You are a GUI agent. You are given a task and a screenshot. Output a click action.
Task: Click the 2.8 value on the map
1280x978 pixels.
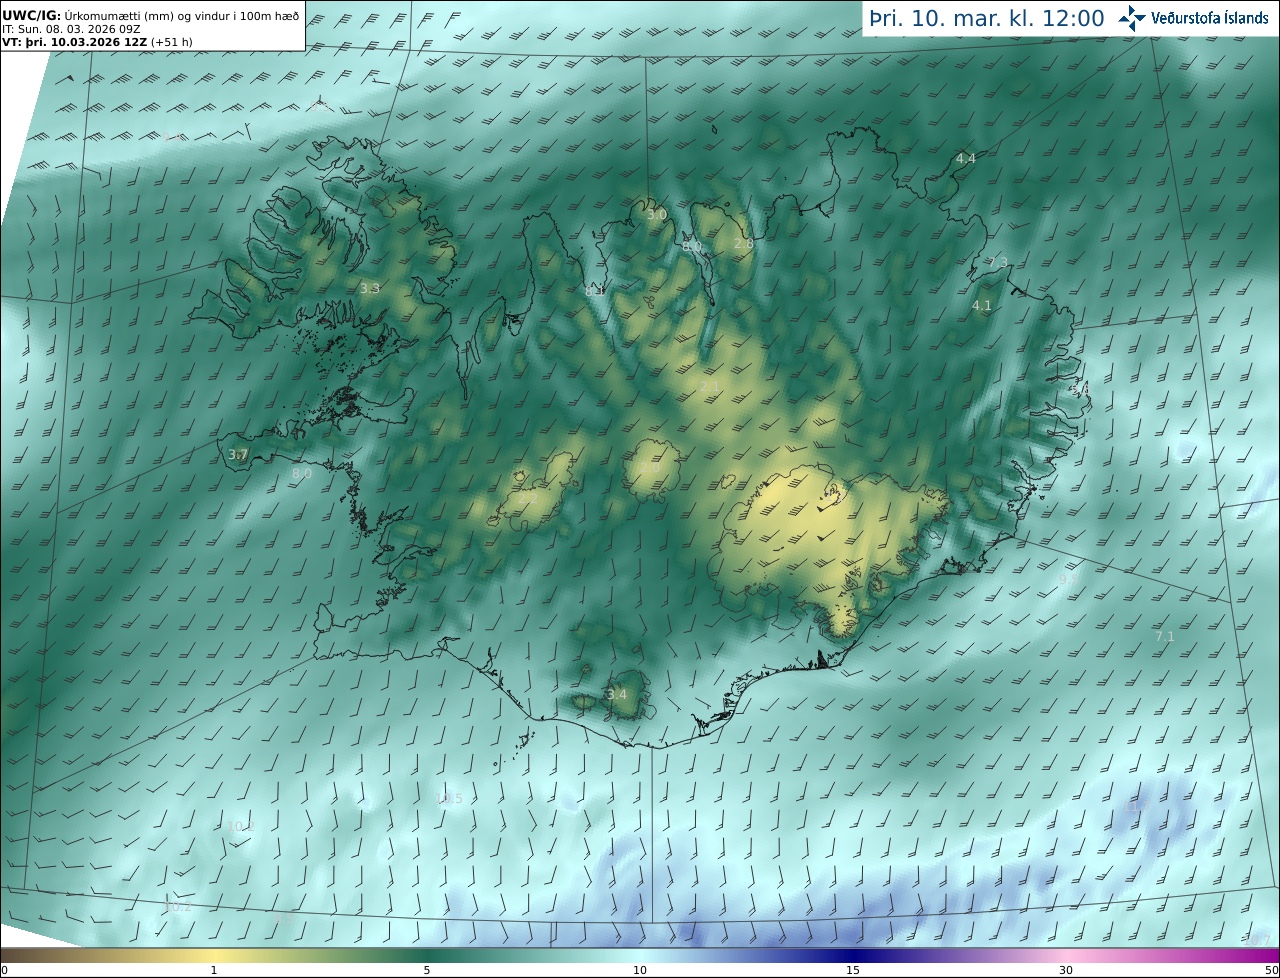click(744, 243)
